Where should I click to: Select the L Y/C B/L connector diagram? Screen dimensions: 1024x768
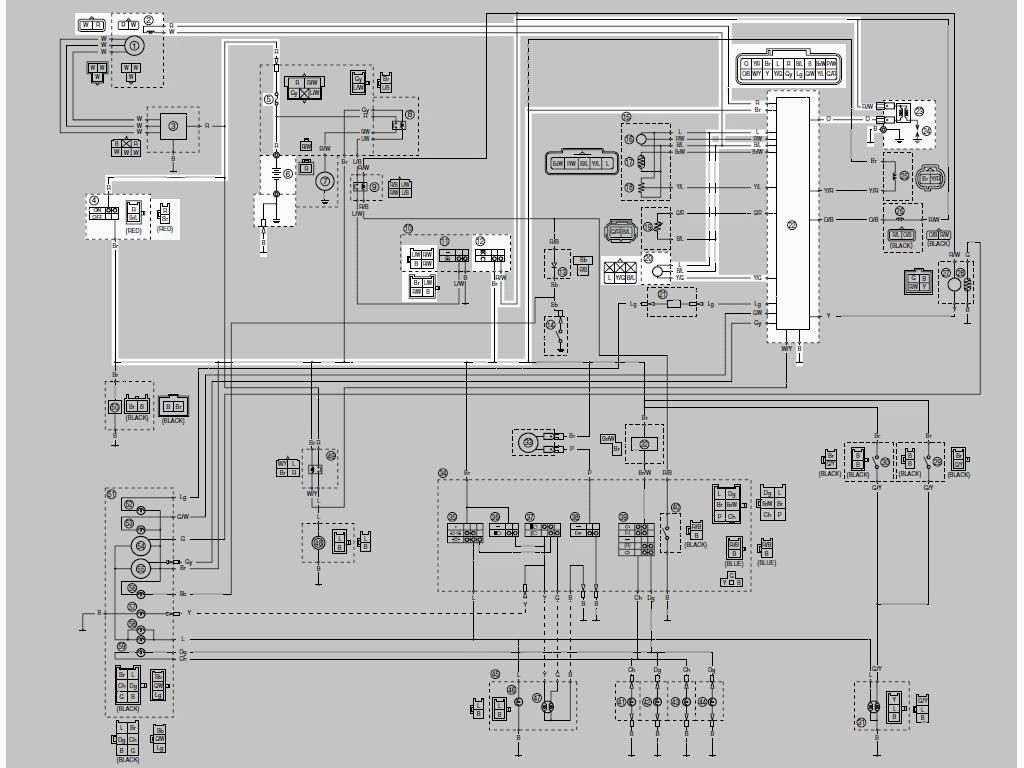620,272
